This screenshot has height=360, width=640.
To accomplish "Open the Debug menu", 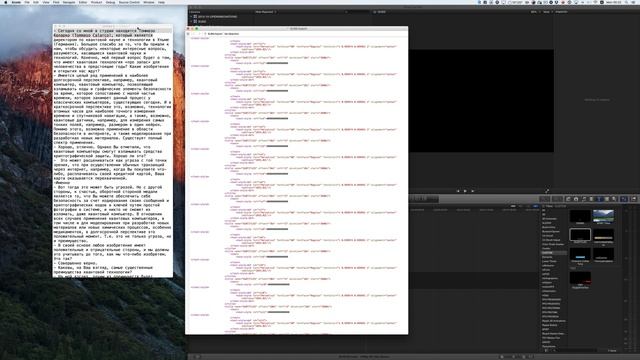I will click(x=110, y=2).
